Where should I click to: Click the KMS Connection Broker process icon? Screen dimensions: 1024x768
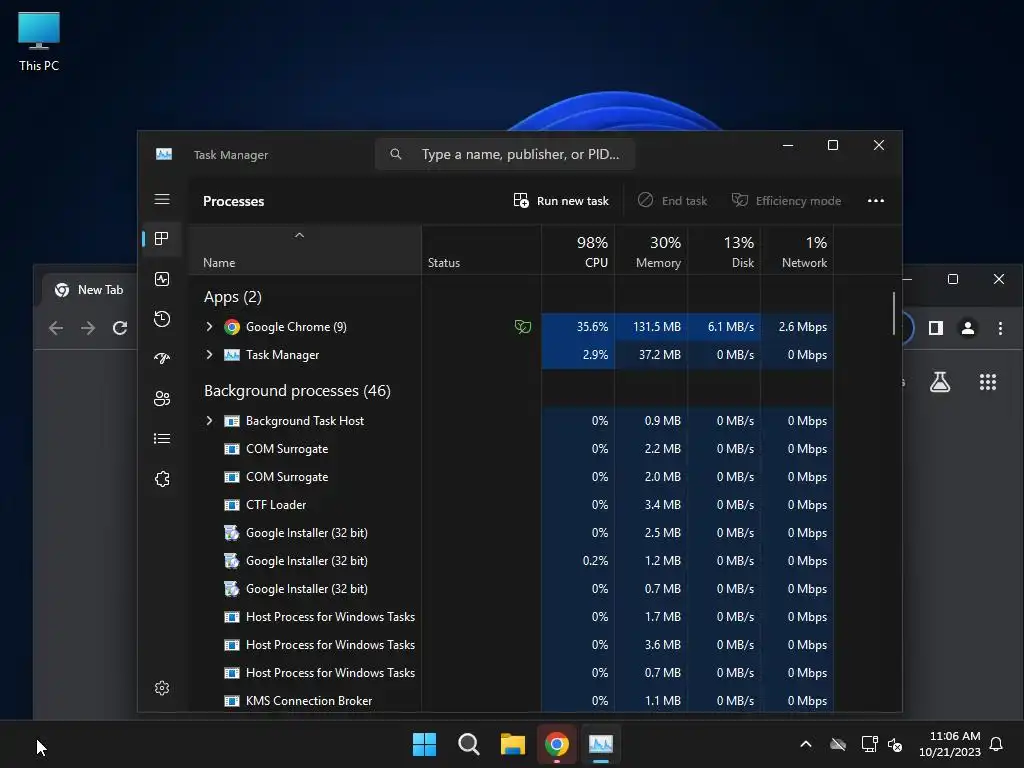click(232, 701)
